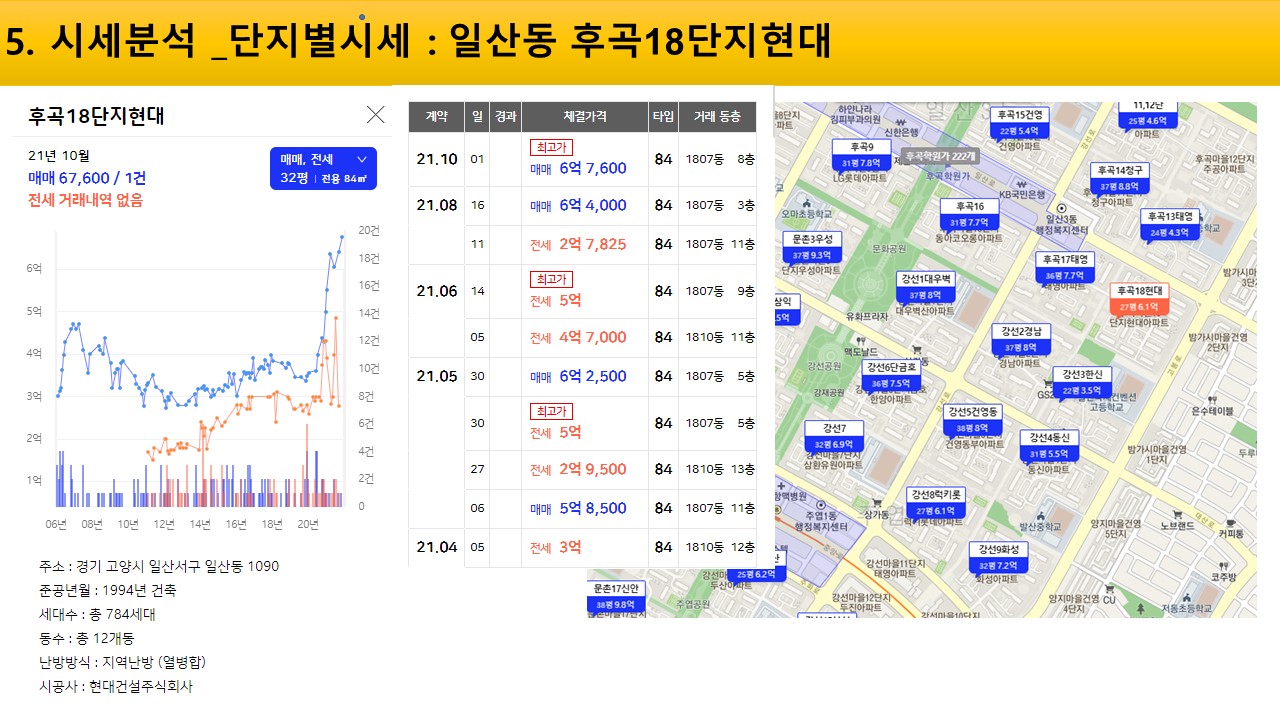Select the 강선2경남 map marker
Viewport: 1280px width, 720px height.
(x=1022, y=339)
